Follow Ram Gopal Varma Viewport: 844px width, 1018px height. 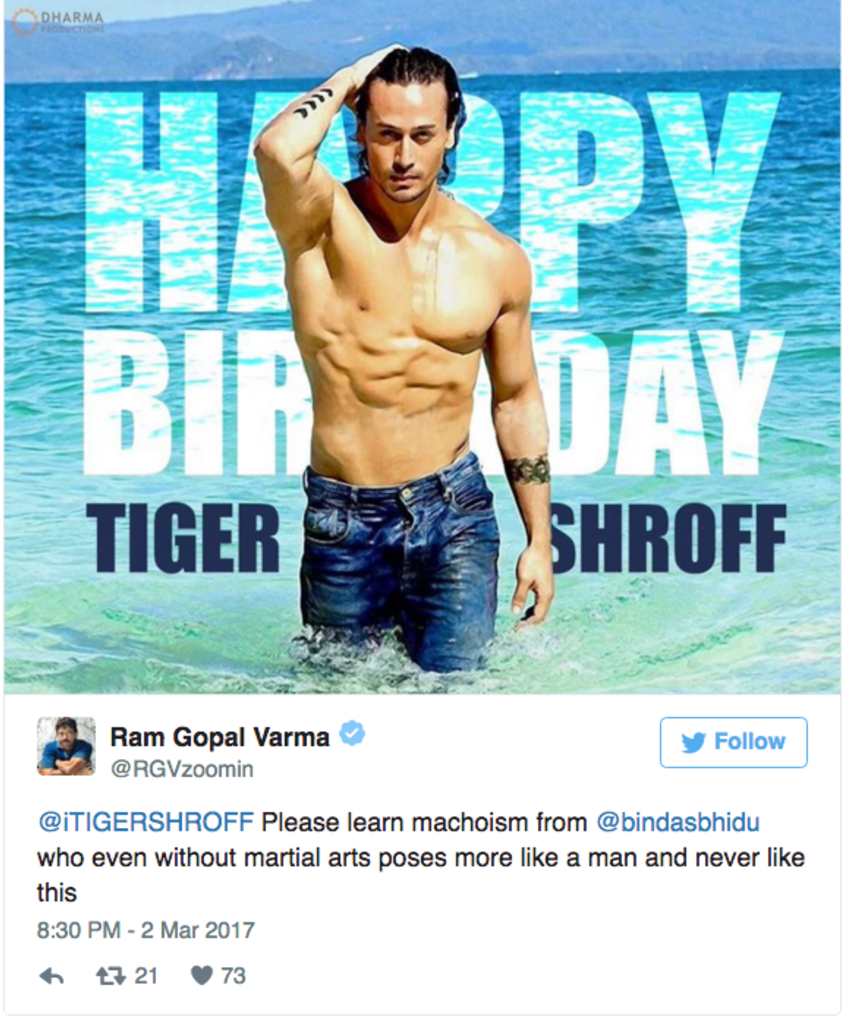pos(734,742)
